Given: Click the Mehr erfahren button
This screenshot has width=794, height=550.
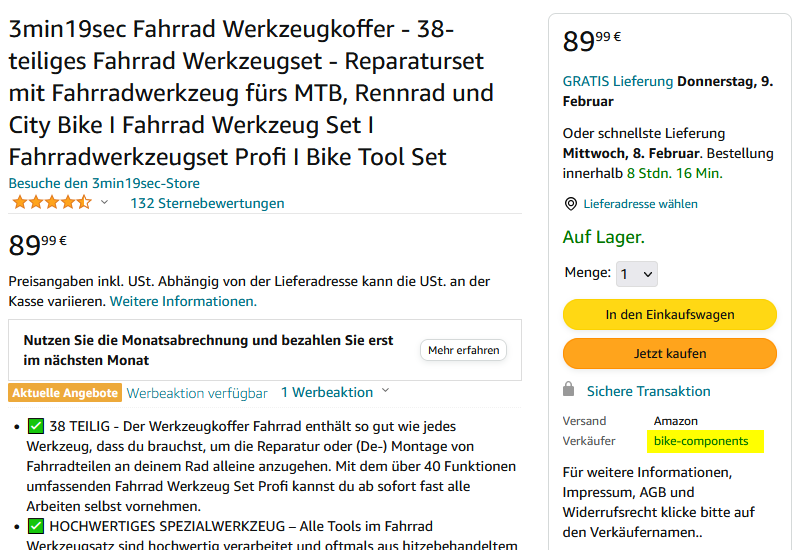Looking at the screenshot, I should point(463,350).
